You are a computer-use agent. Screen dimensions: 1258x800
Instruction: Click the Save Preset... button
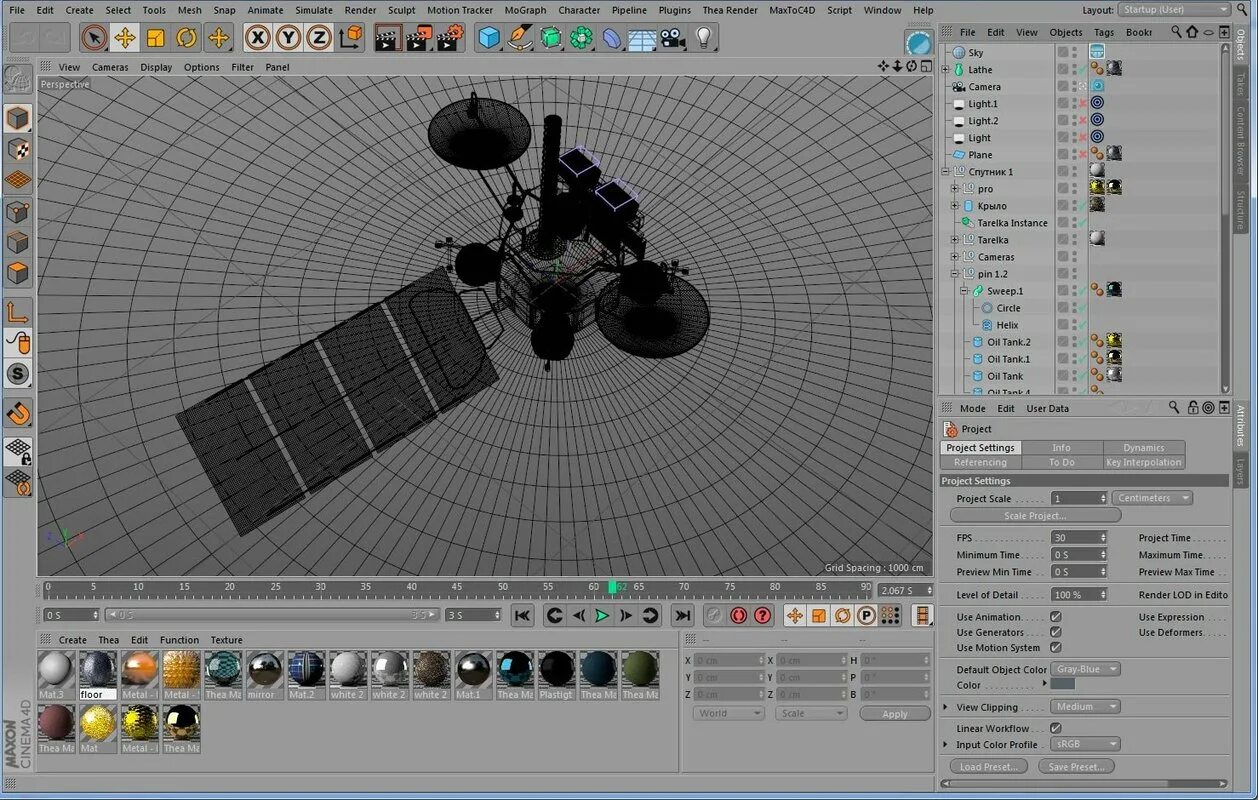(1076, 767)
